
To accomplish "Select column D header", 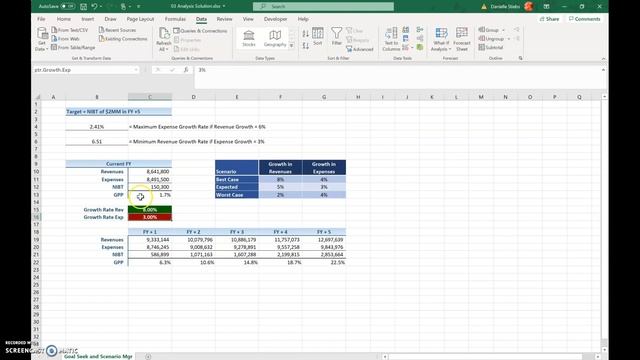I will tap(193, 97).
